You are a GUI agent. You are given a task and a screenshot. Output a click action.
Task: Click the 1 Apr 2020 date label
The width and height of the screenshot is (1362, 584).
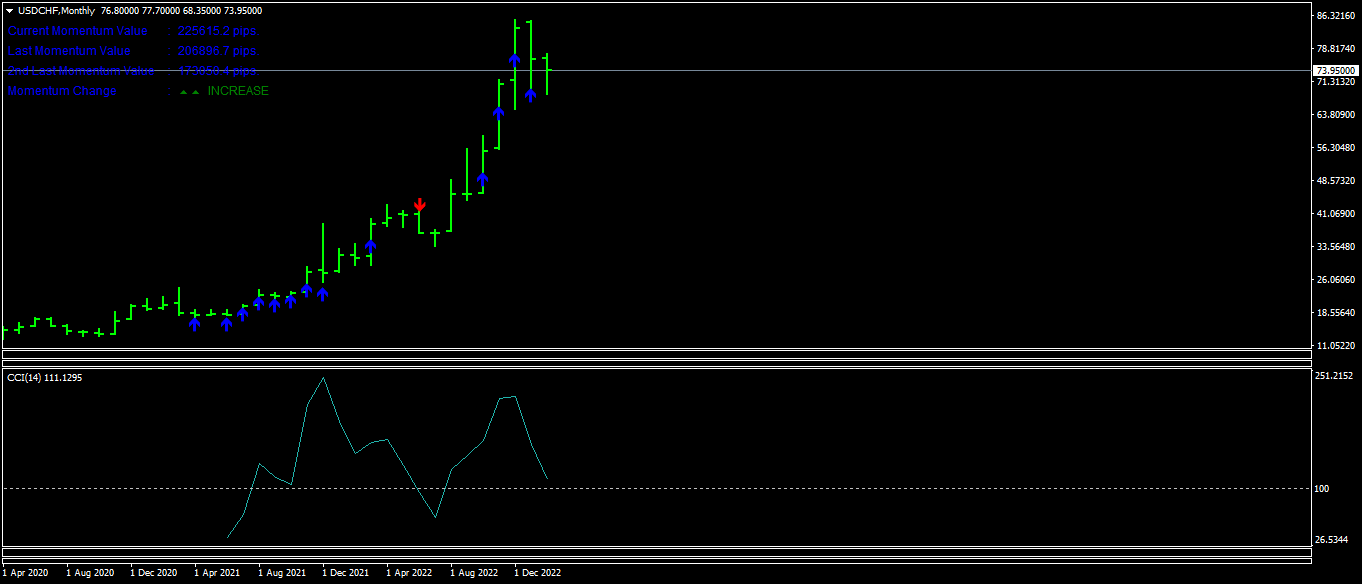tap(25, 574)
